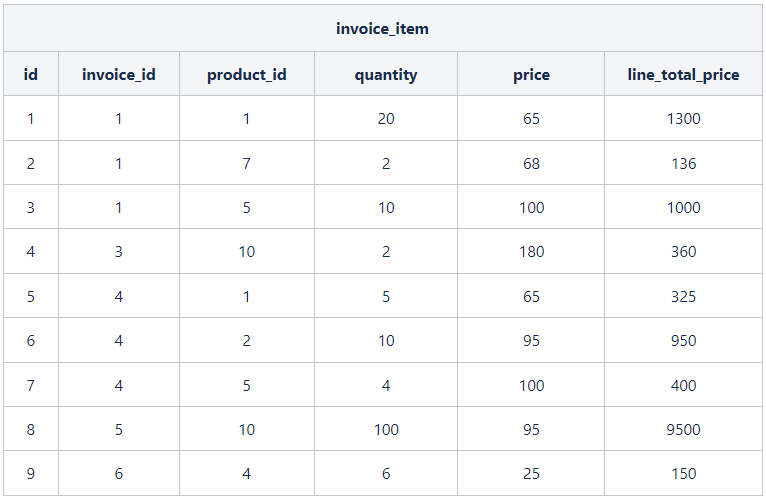Click the quantity column header
766x501 pixels.
386,75
